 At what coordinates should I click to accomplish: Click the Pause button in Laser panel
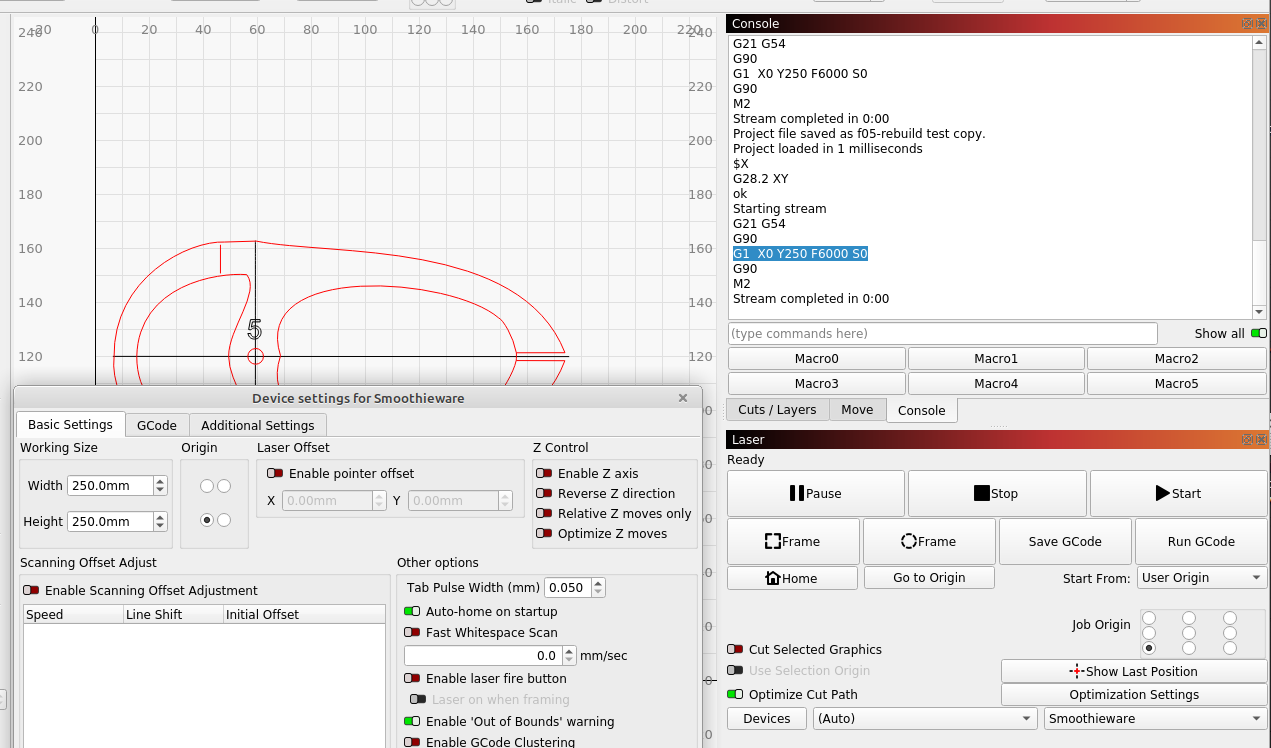(815, 493)
